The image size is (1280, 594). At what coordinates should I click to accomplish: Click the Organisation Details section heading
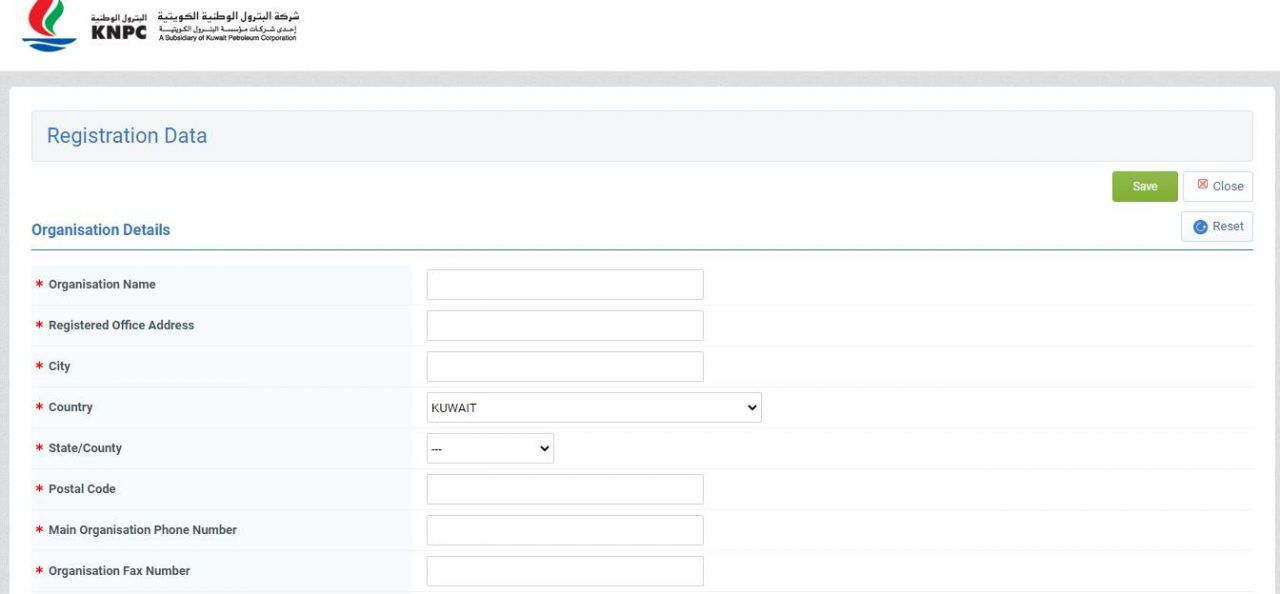[100, 229]
